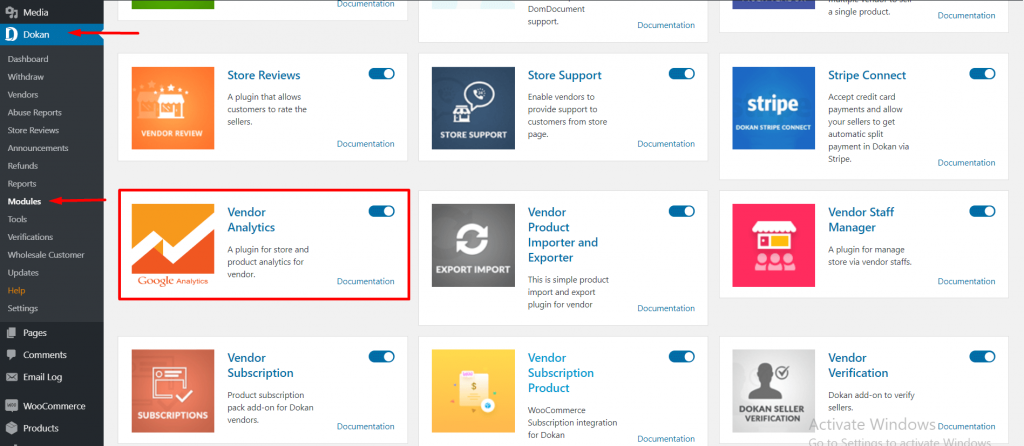Click the Vendor Subscription Product title
Viewport: 1024px width, 446px height.
[561, 373]
